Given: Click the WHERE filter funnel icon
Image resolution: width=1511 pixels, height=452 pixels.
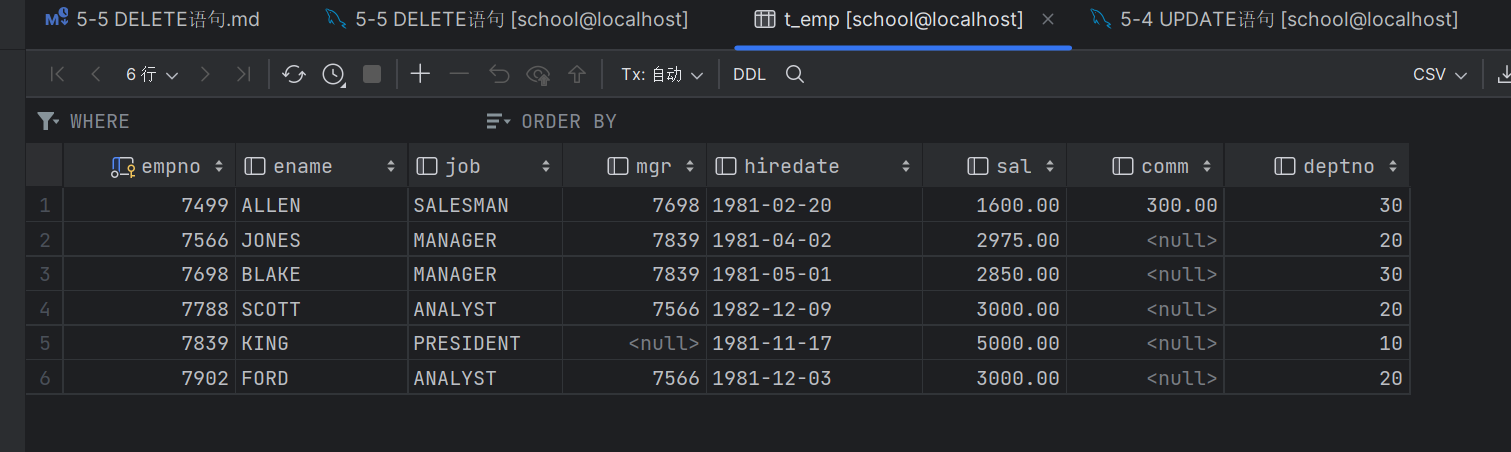Looking at the screenshot, I should coord(47,121).
